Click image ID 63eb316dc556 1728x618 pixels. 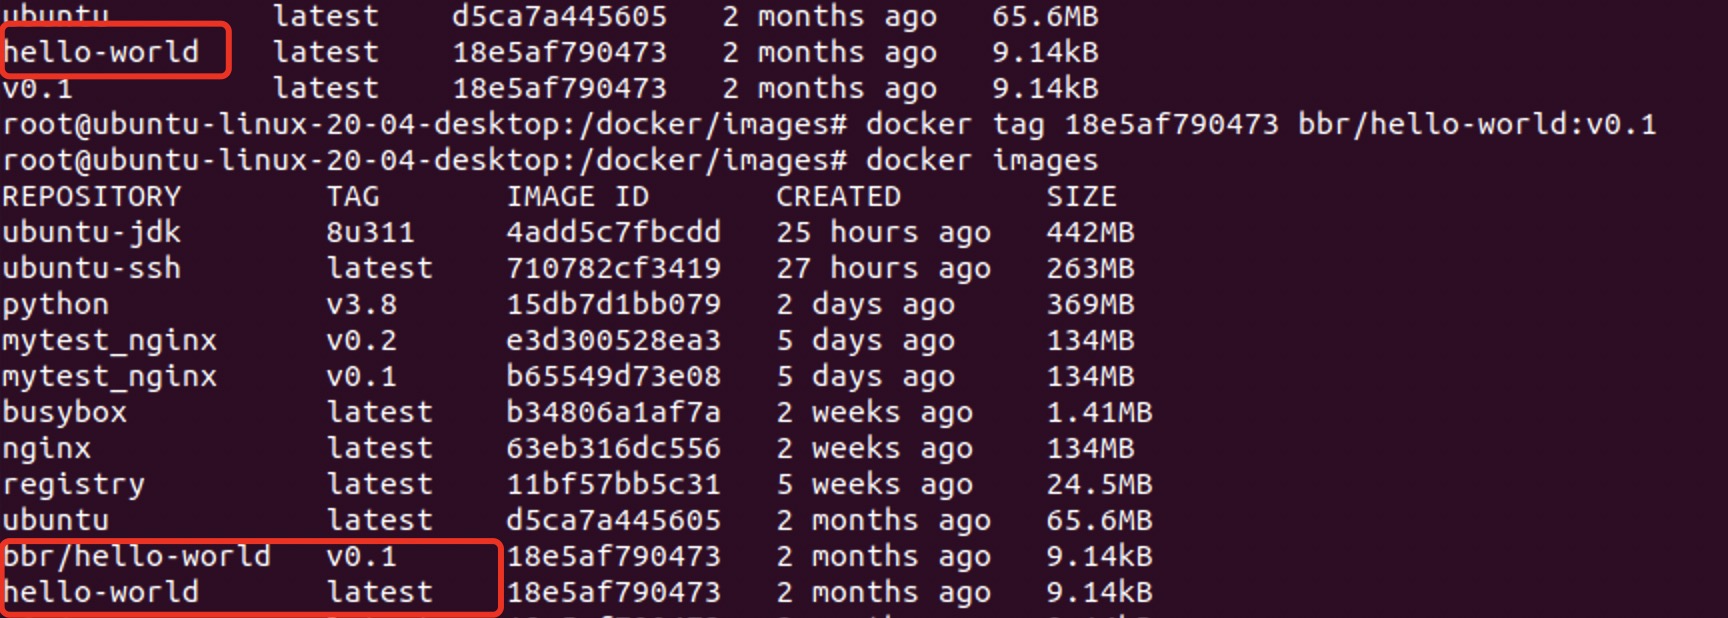click(613, 449)
